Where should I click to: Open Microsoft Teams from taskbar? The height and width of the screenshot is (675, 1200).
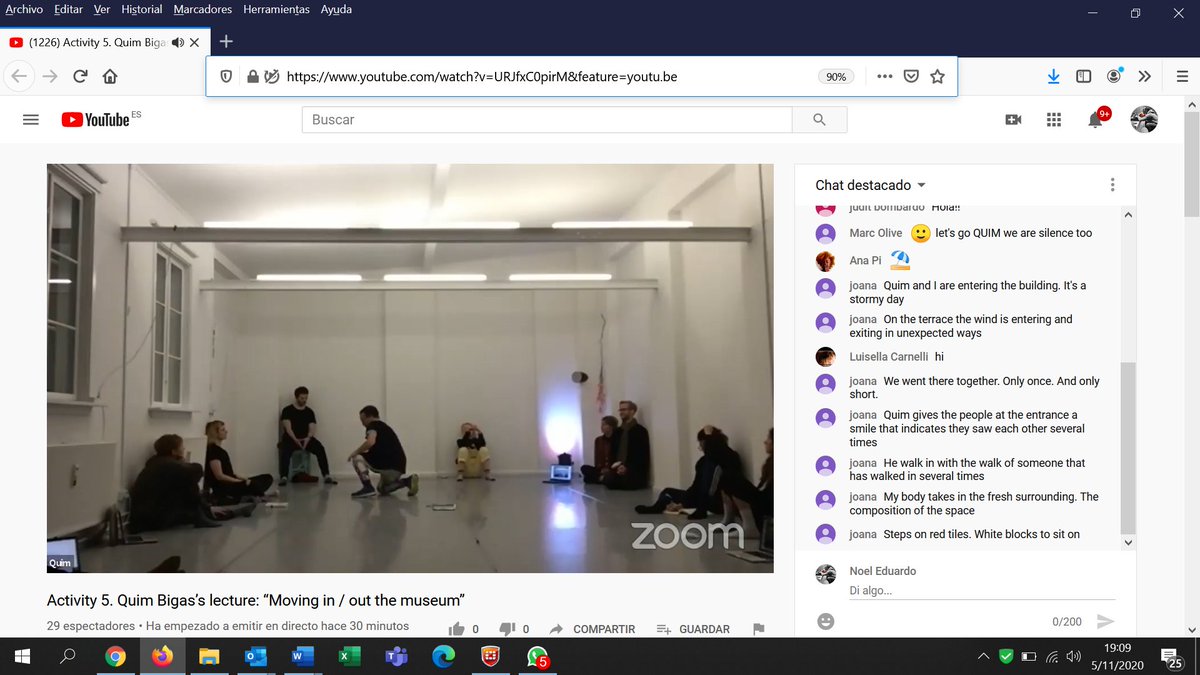click(x=396, y=657)
